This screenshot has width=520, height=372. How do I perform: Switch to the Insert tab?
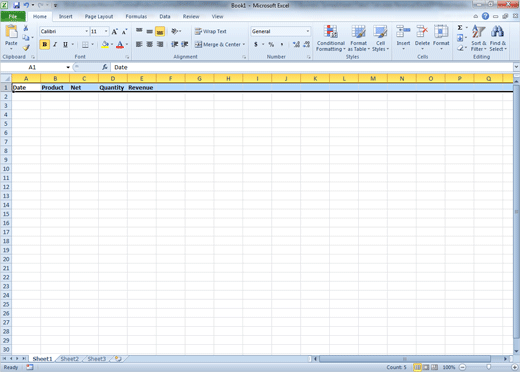(66, 16)
